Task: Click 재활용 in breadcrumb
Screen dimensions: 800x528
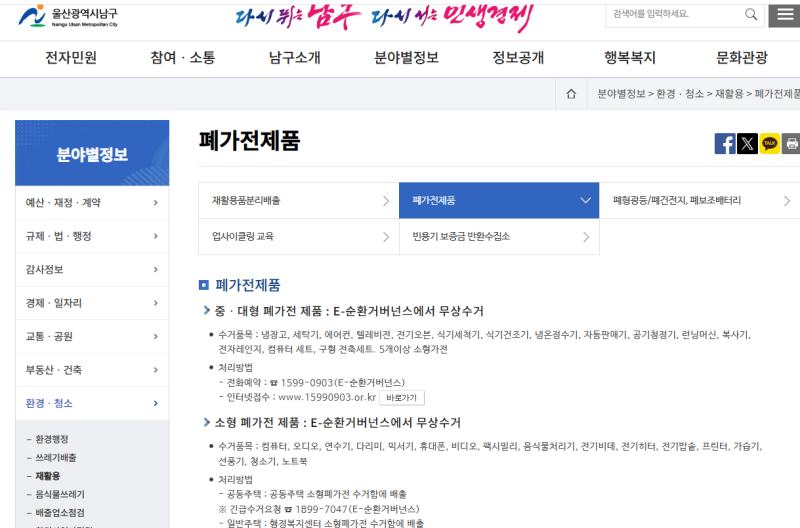Action: pos(729,94)
